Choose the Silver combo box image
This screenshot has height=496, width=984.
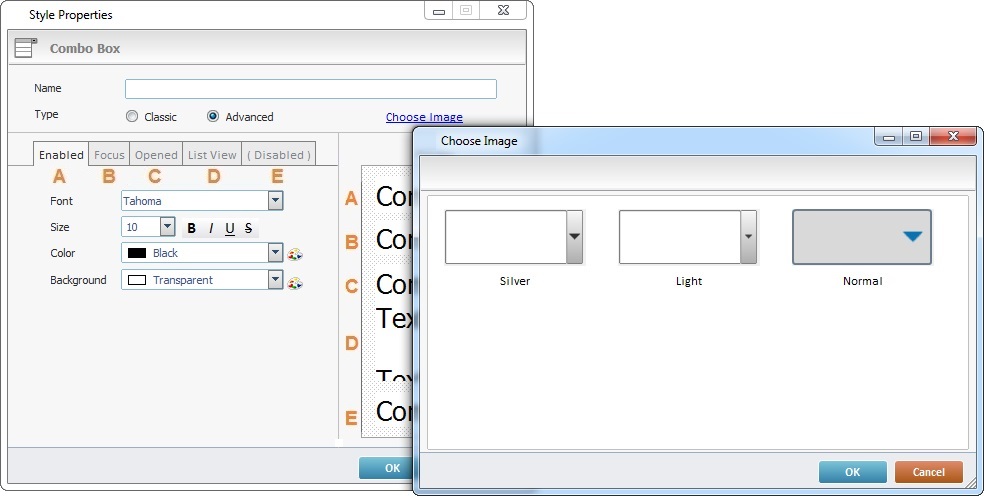click(514, 237)
